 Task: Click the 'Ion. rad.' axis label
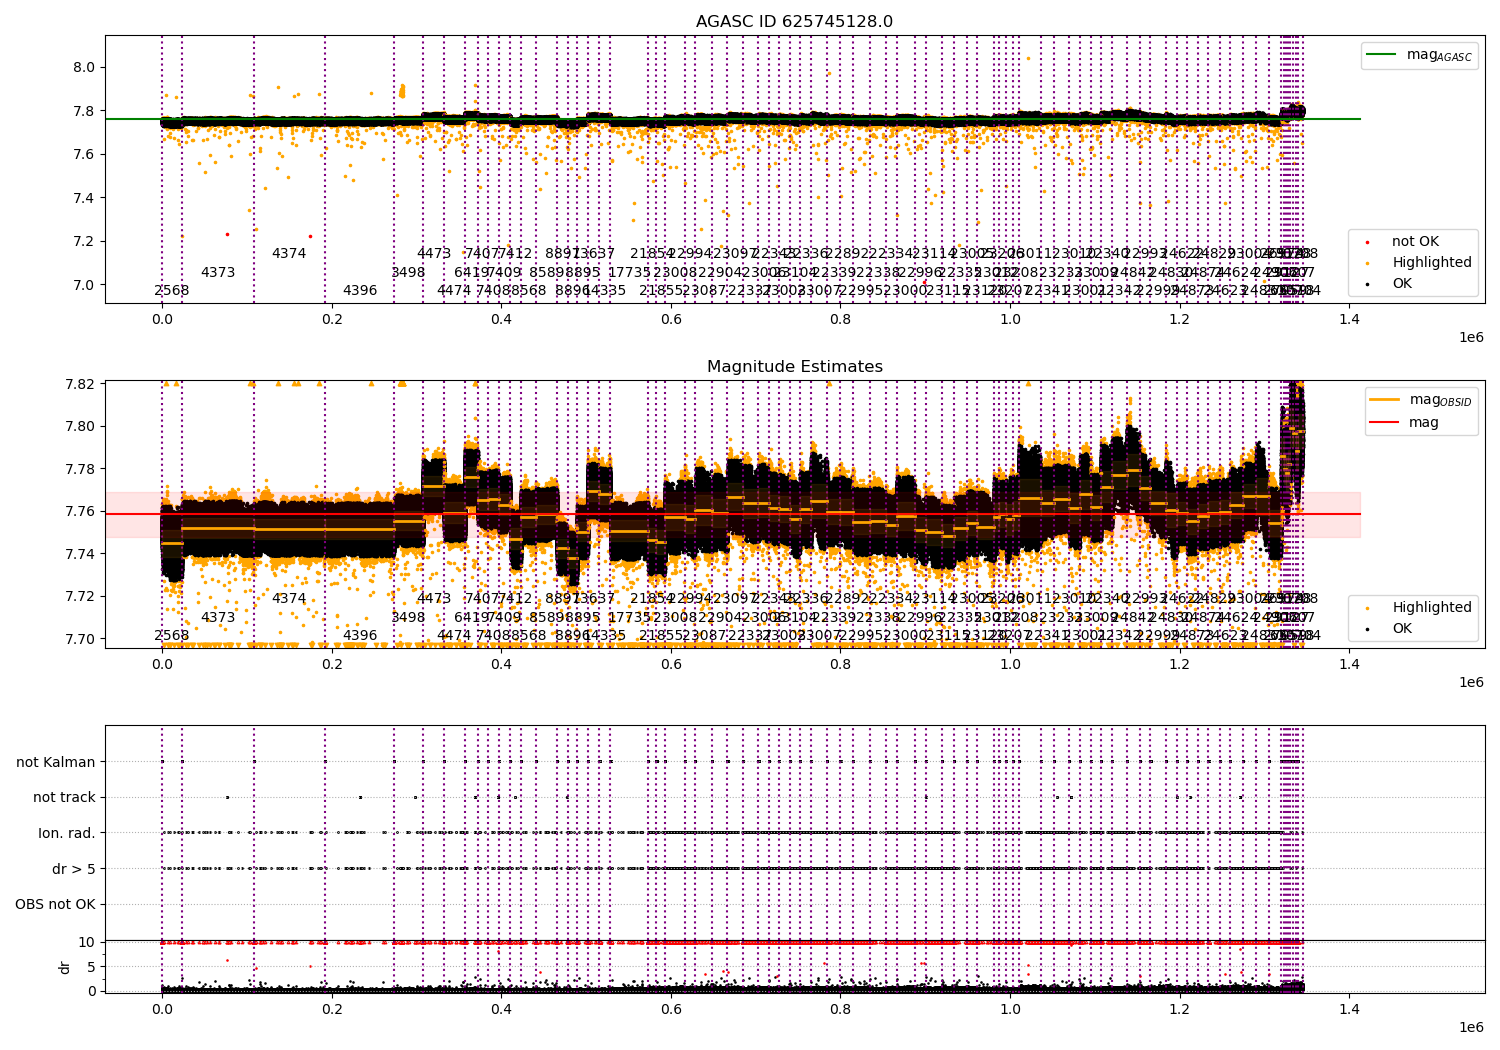(67, 833)
